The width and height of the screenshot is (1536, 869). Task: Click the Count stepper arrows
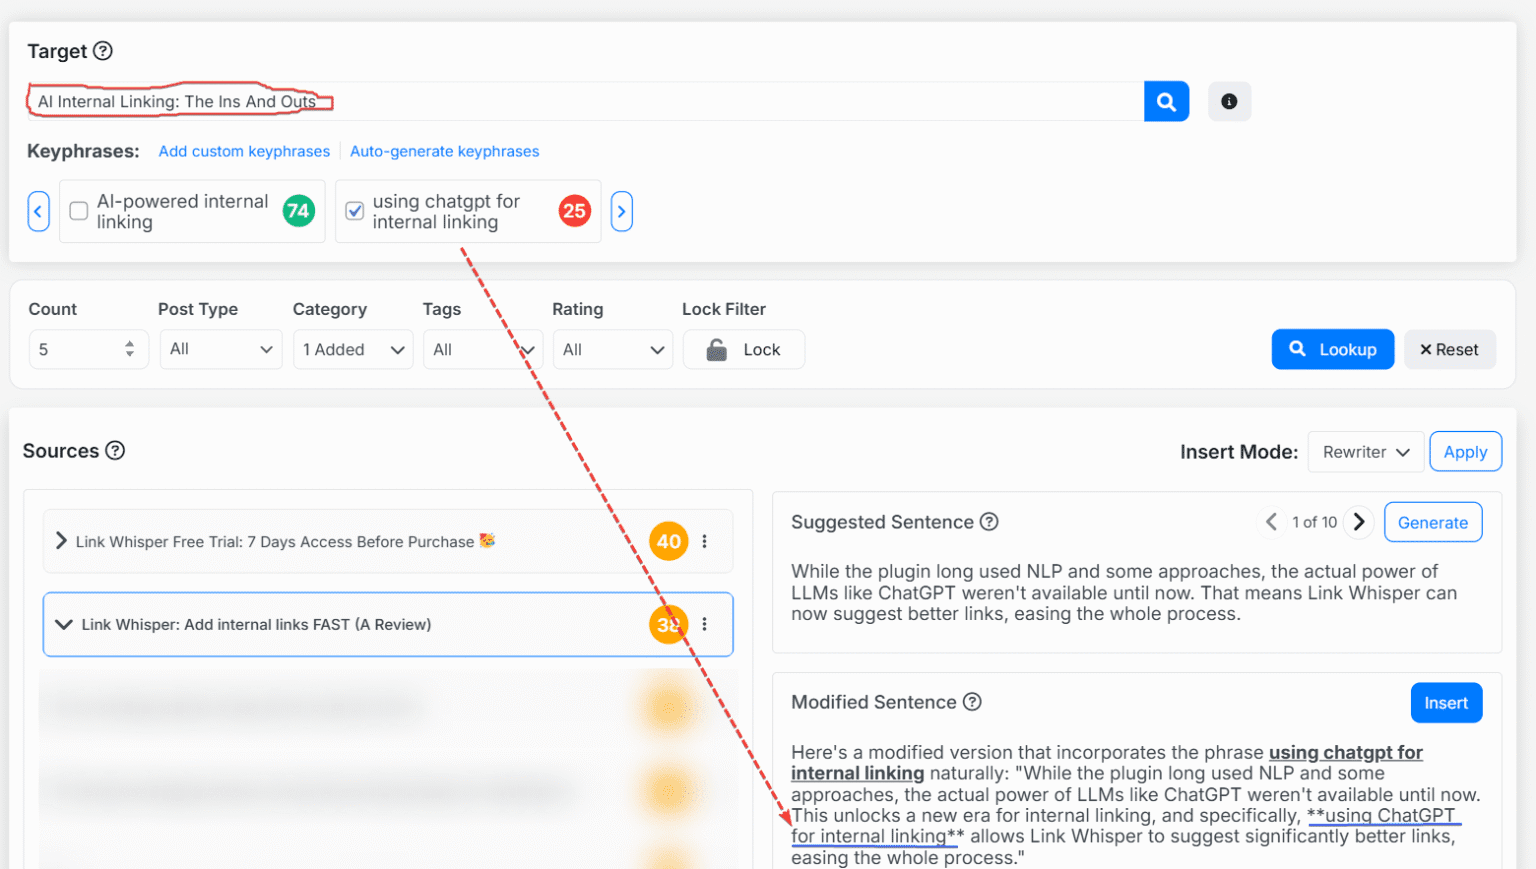pyautogui.click(x=129, y=349)
